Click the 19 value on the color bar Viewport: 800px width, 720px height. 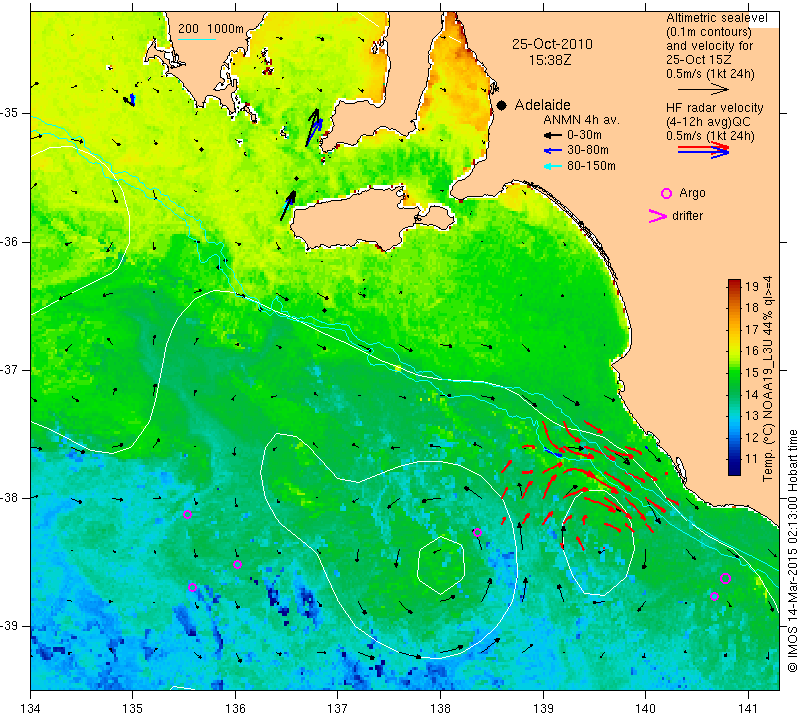[x=752, y=286]
